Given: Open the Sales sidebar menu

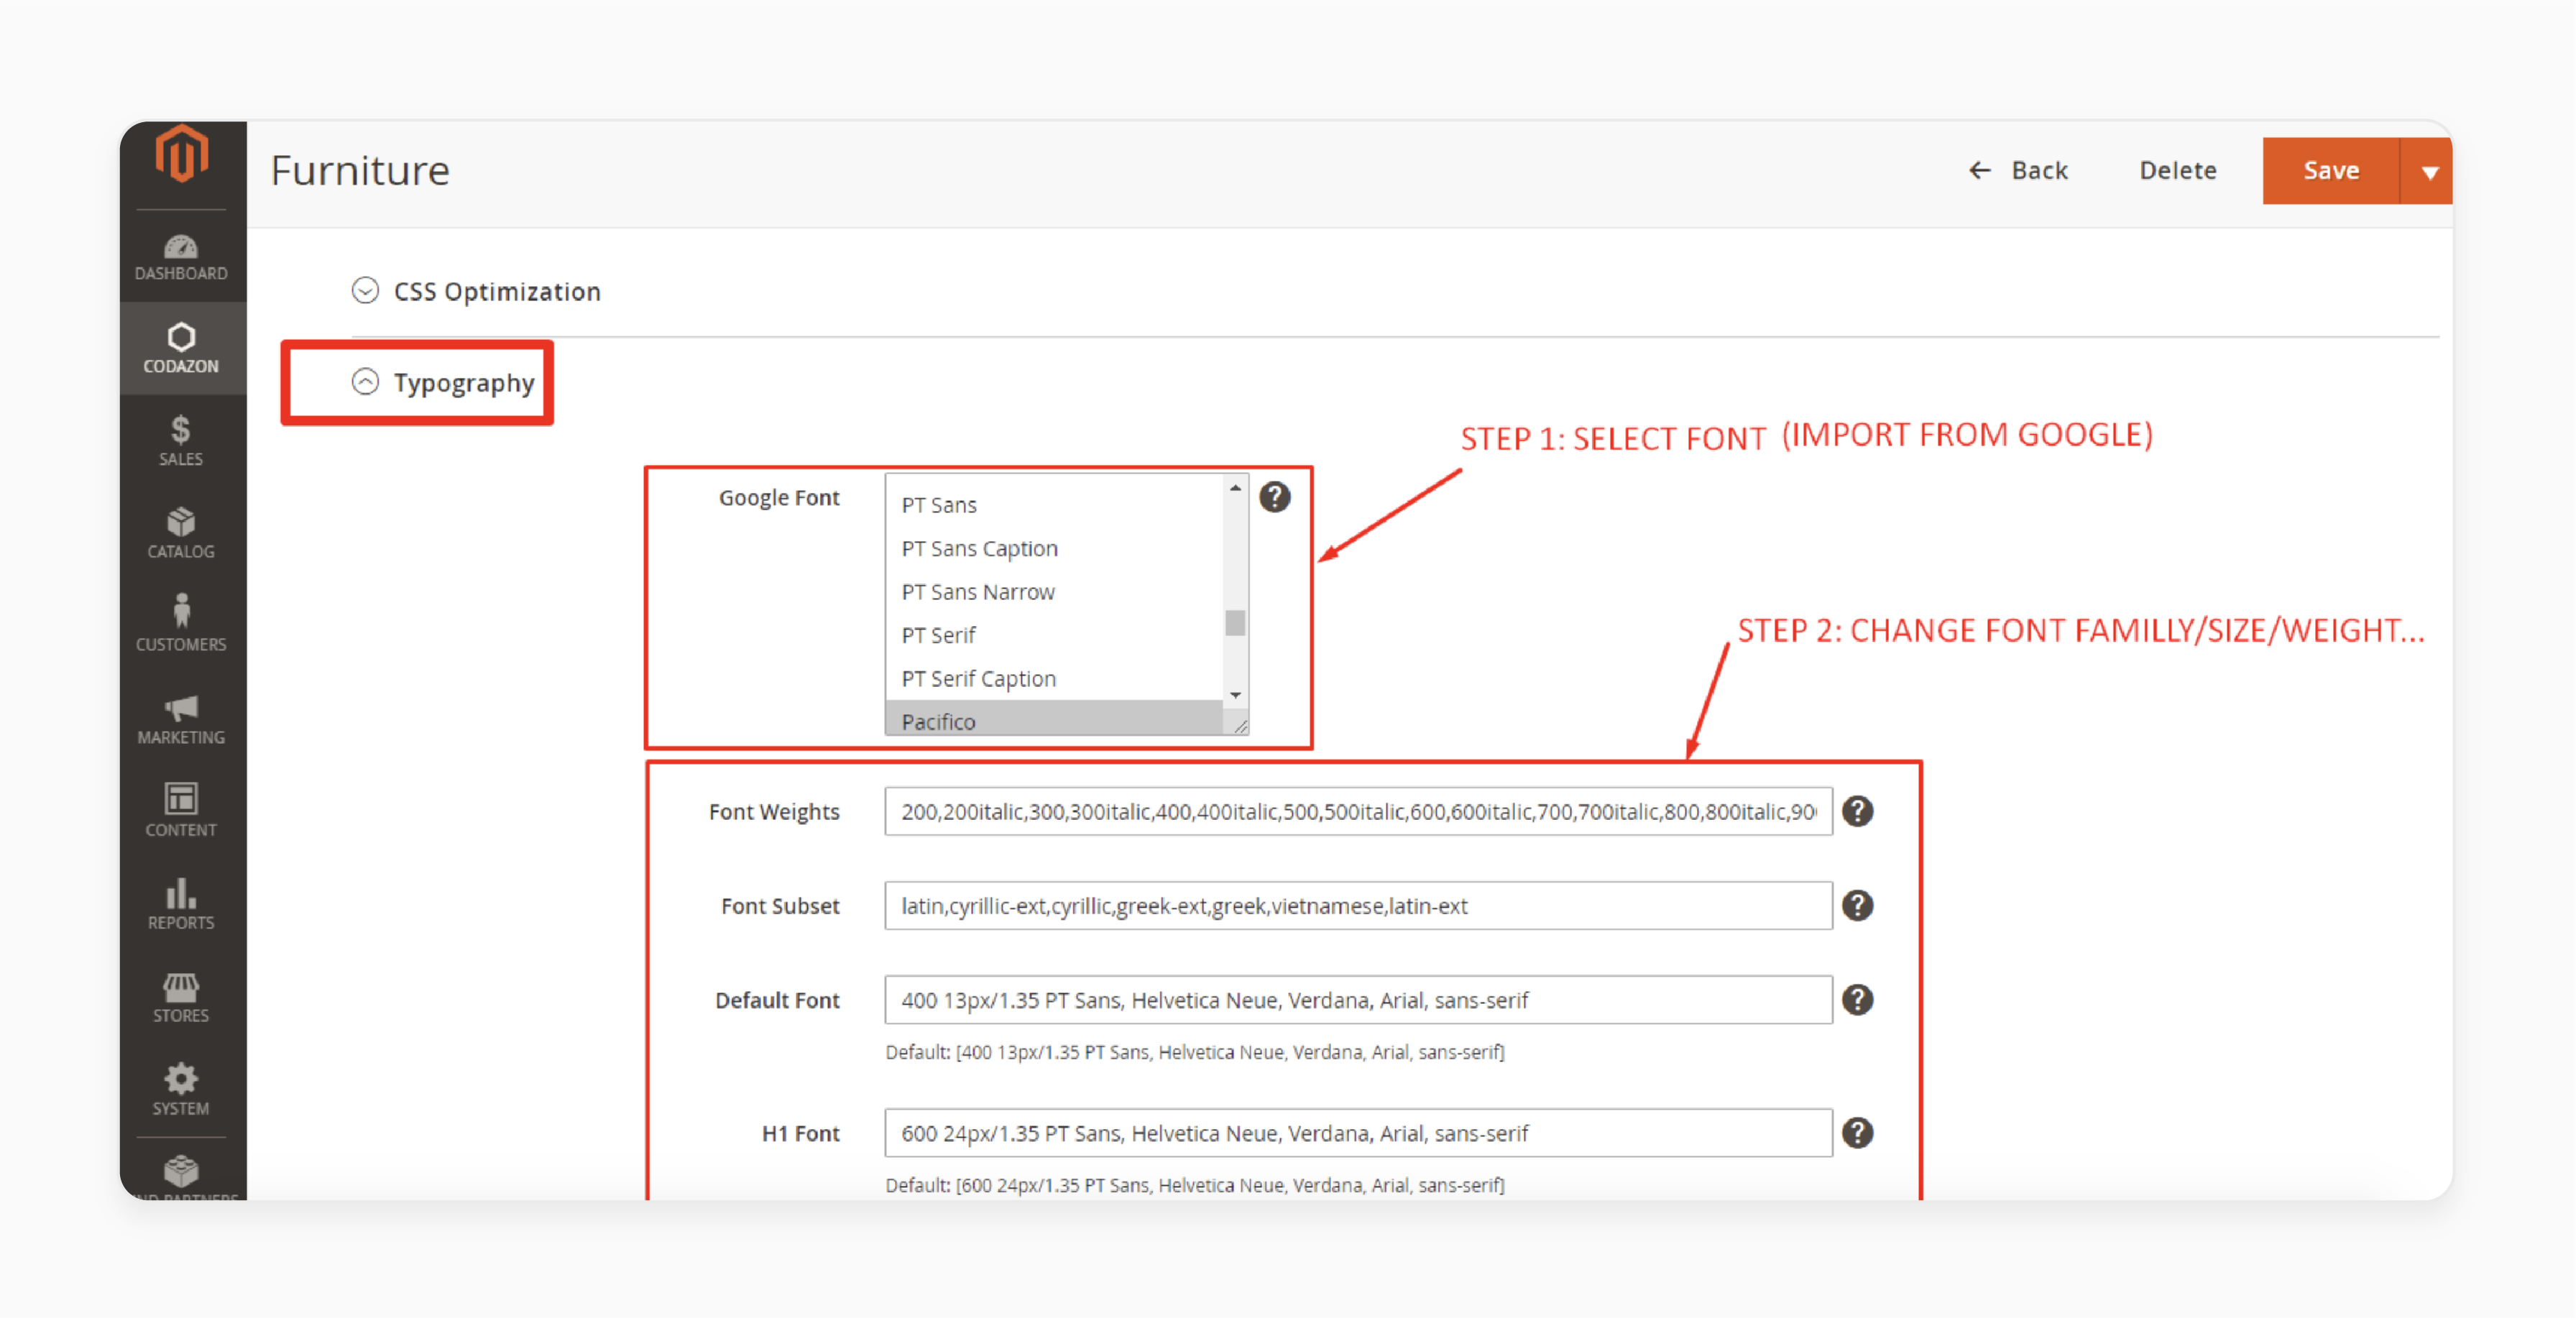Looking at the screenshot, I should click(x=181, y=441).
